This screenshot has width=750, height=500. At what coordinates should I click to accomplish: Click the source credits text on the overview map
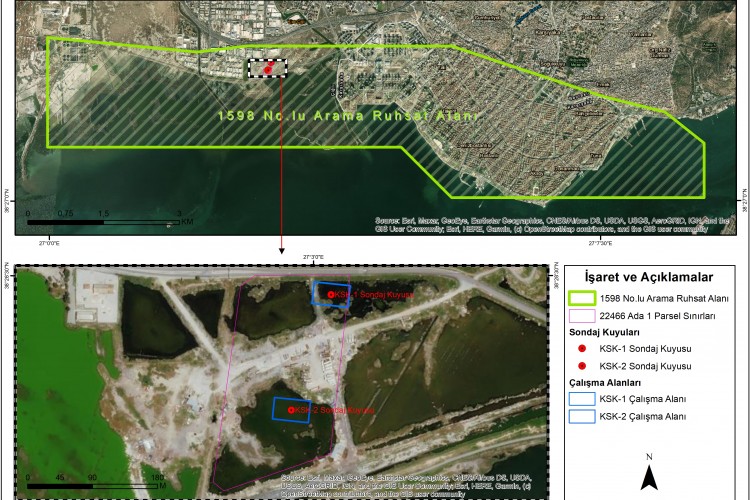click(552, 225)
